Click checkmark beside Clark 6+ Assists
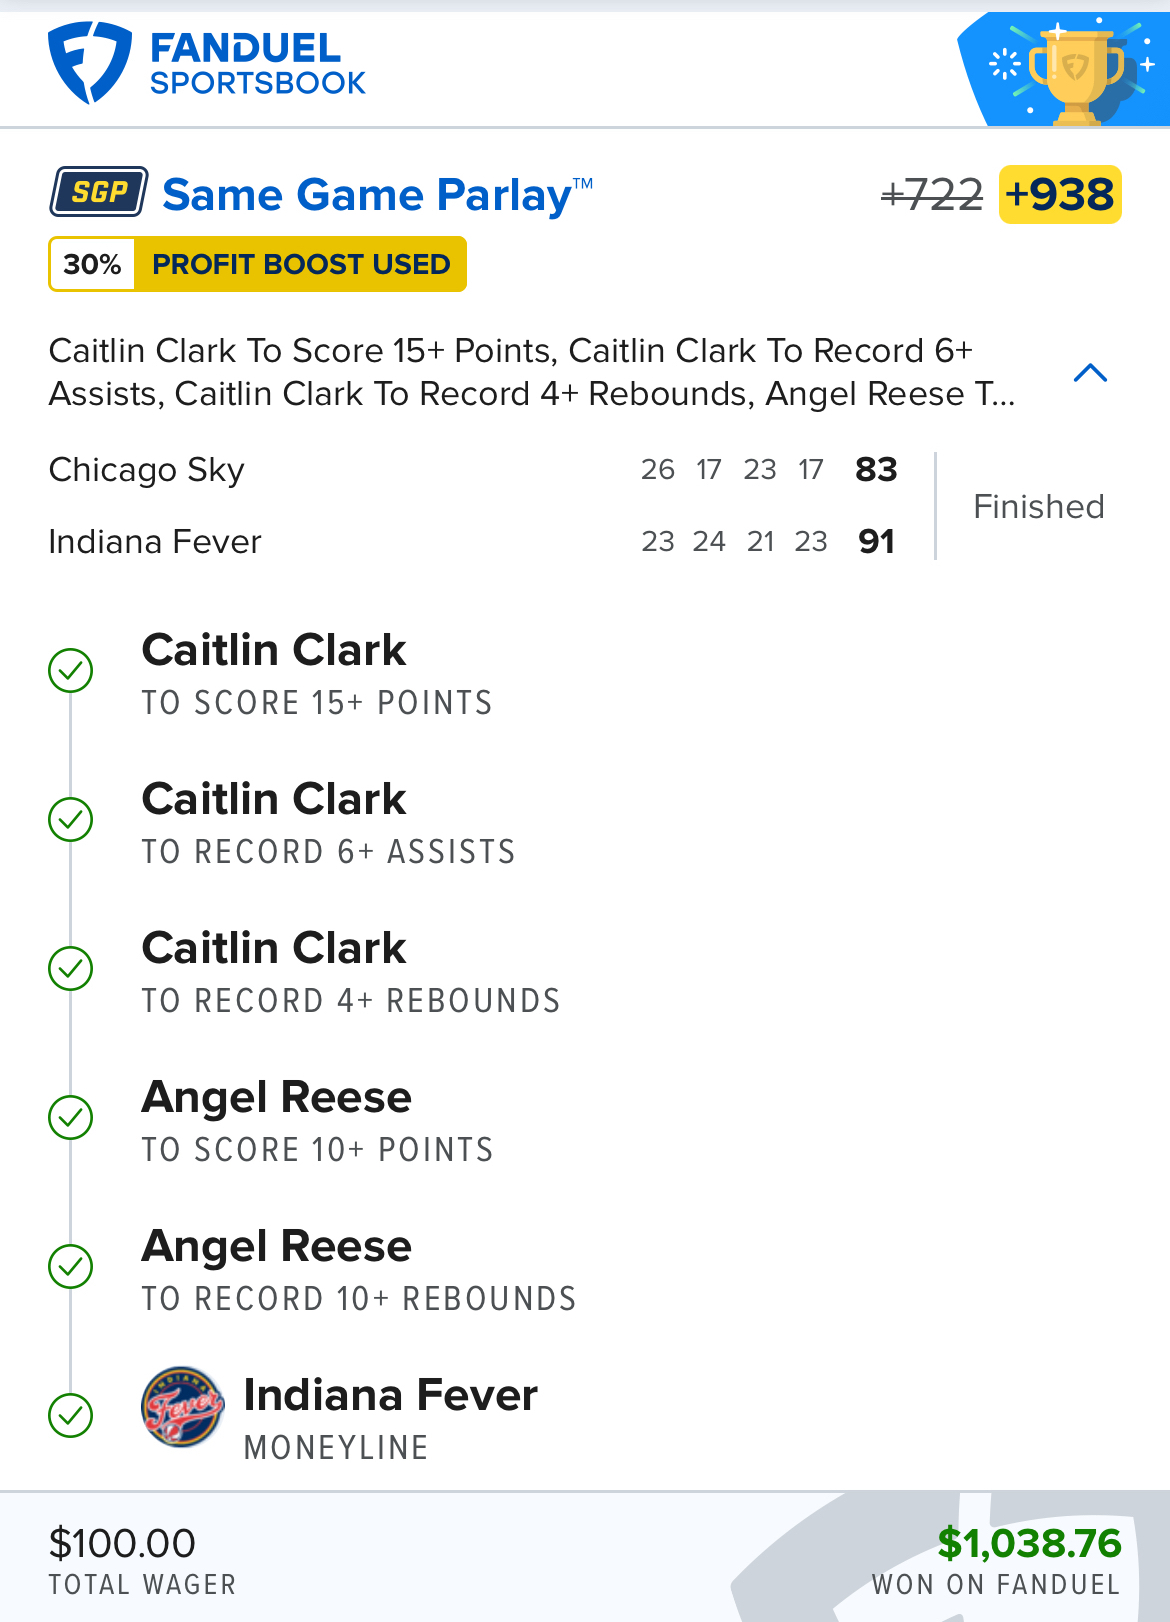This screenshot has width=1170, height=1622. pos(71,819)
